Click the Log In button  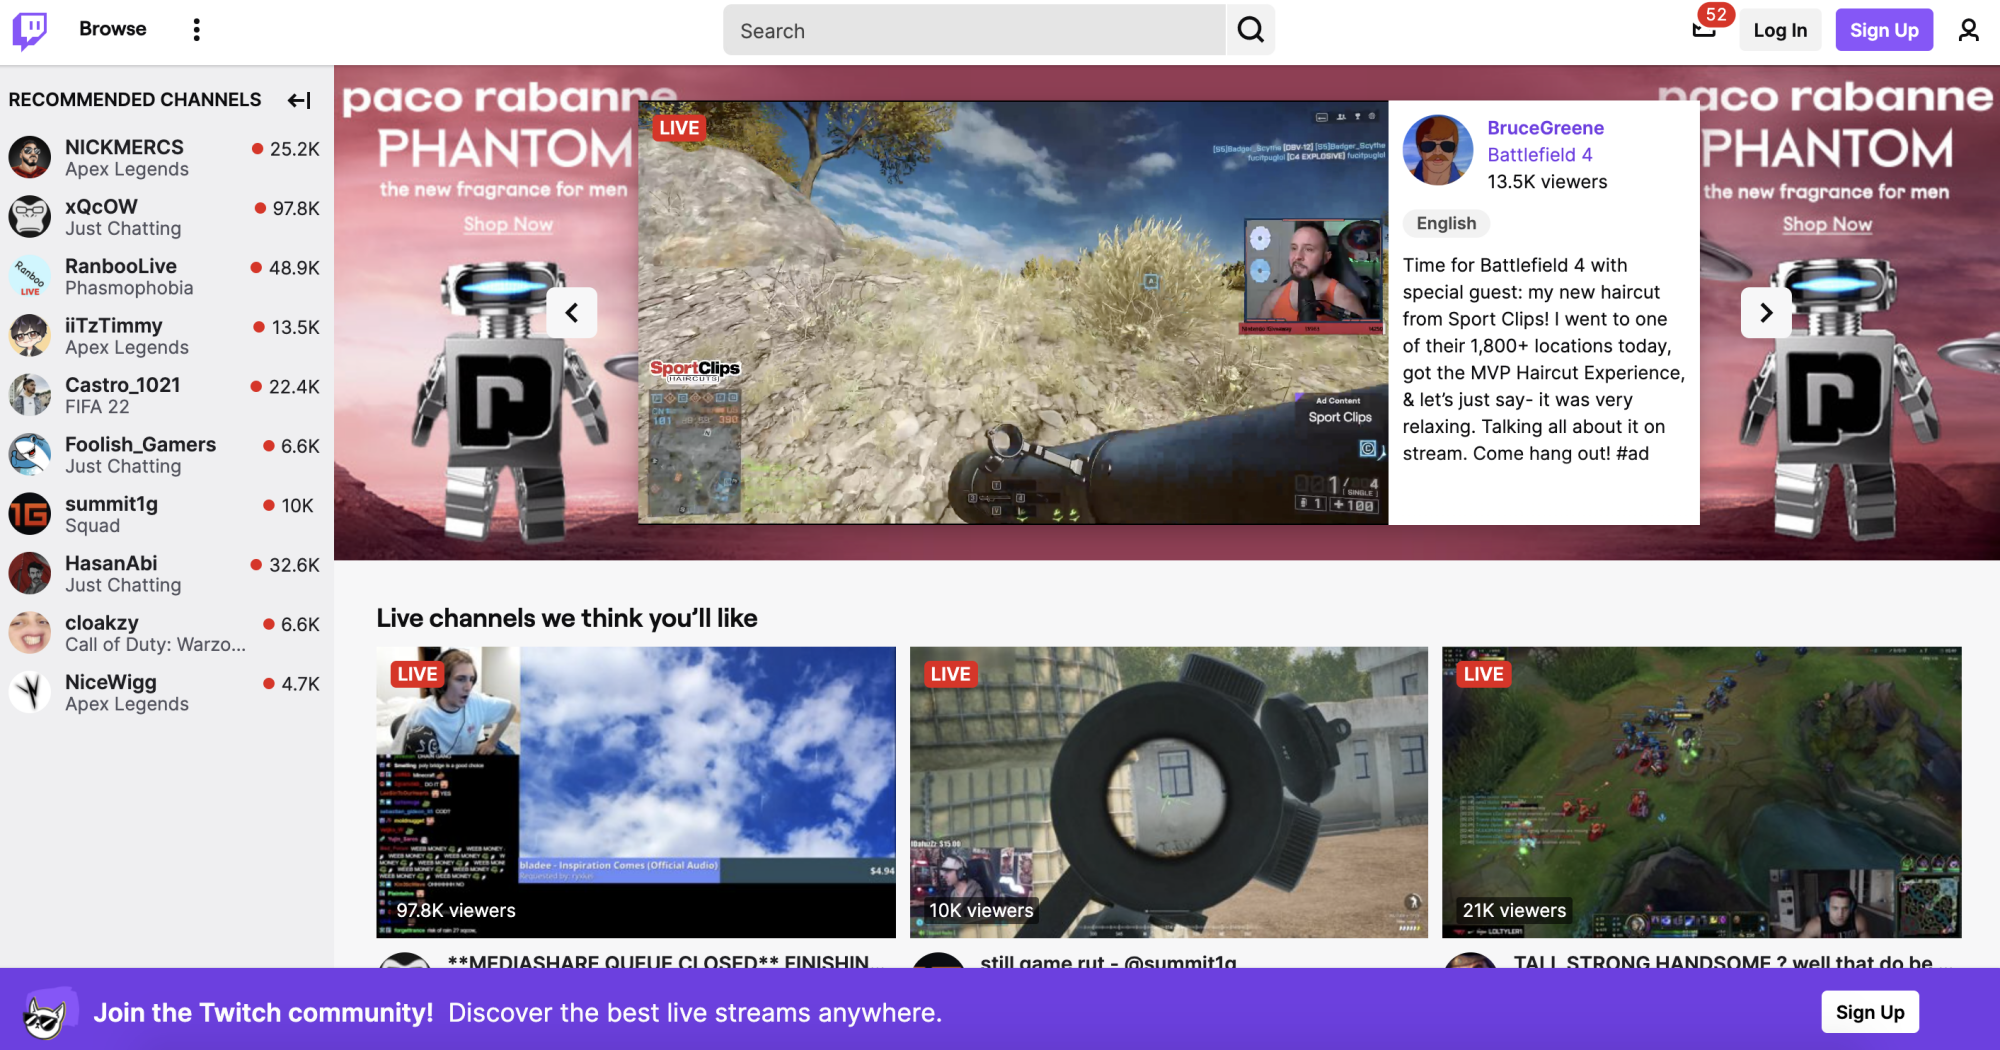[x=1780, y=30]
